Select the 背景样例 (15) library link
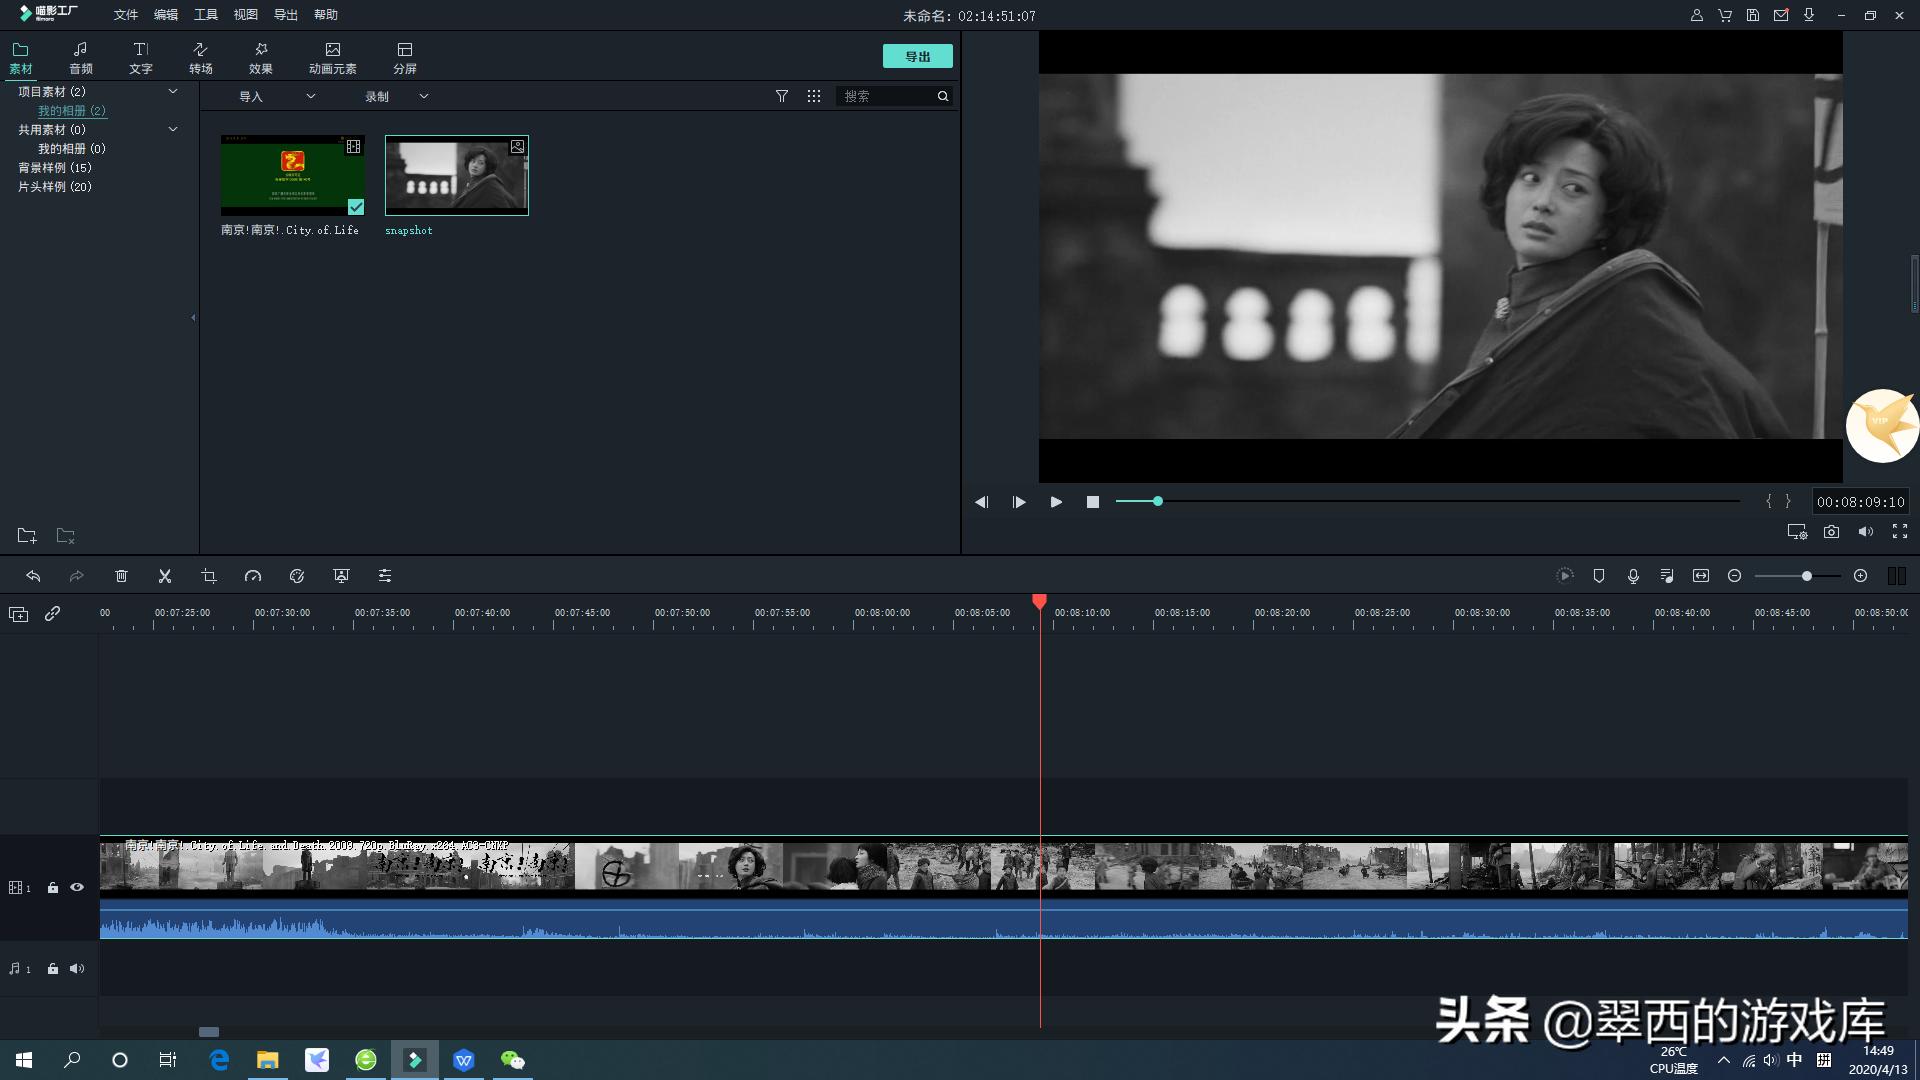Screen dimensions: 1920x1080 pyautogui.click(x=55, y=167)
